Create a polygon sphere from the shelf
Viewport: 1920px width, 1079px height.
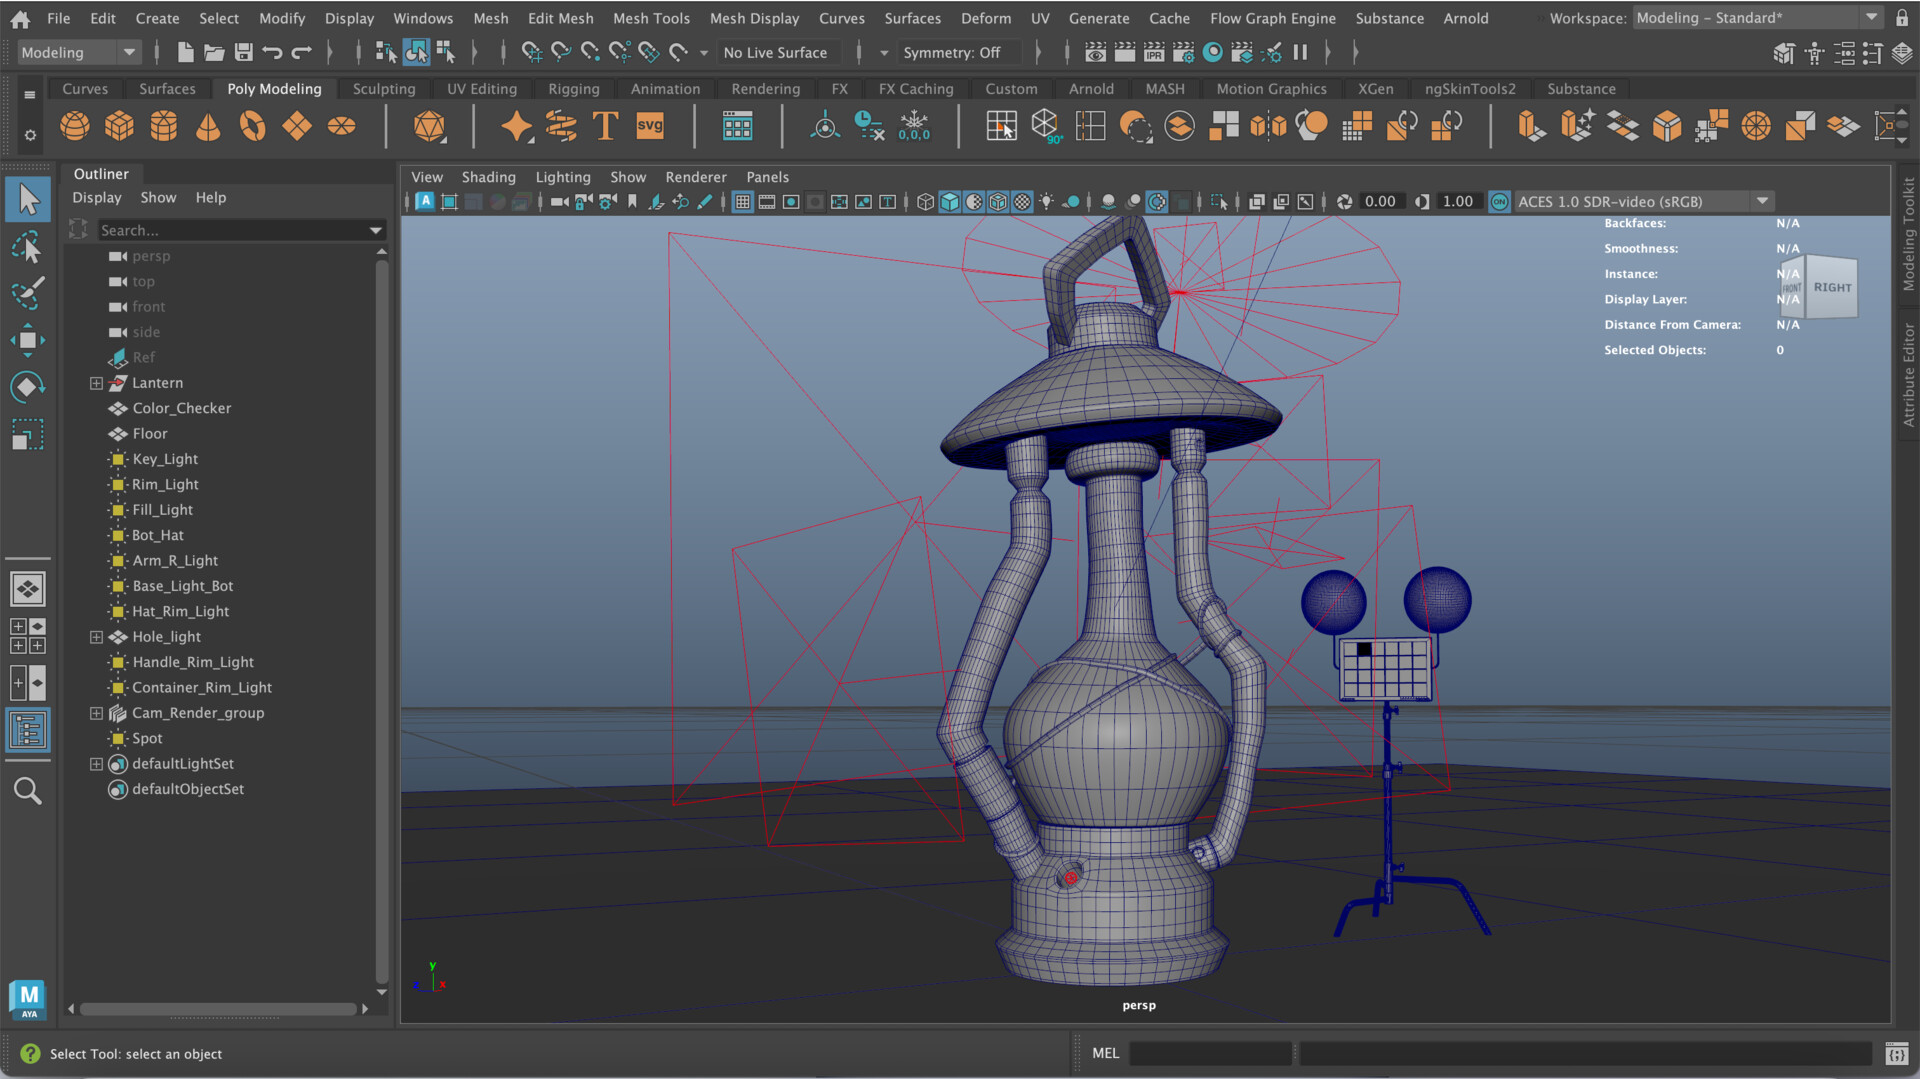75,126
